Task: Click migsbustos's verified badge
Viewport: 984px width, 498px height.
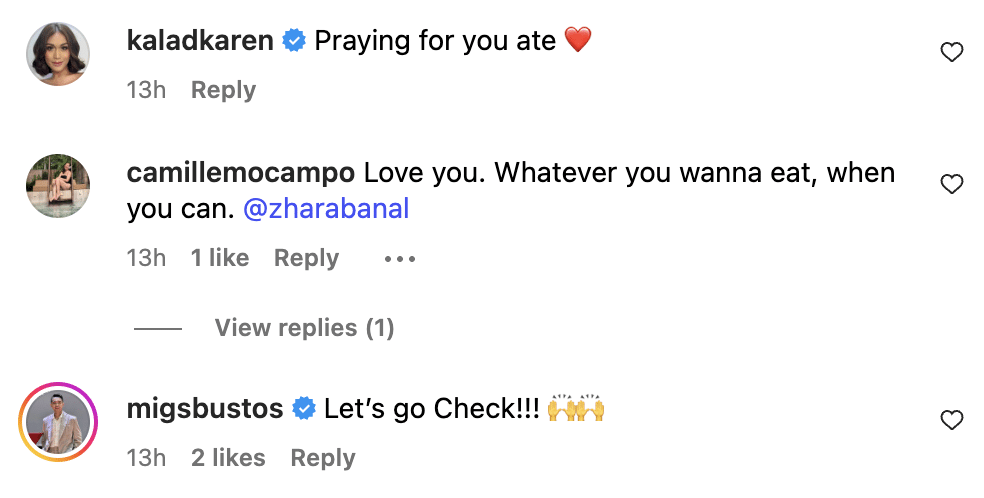Action: pos(304,409)
